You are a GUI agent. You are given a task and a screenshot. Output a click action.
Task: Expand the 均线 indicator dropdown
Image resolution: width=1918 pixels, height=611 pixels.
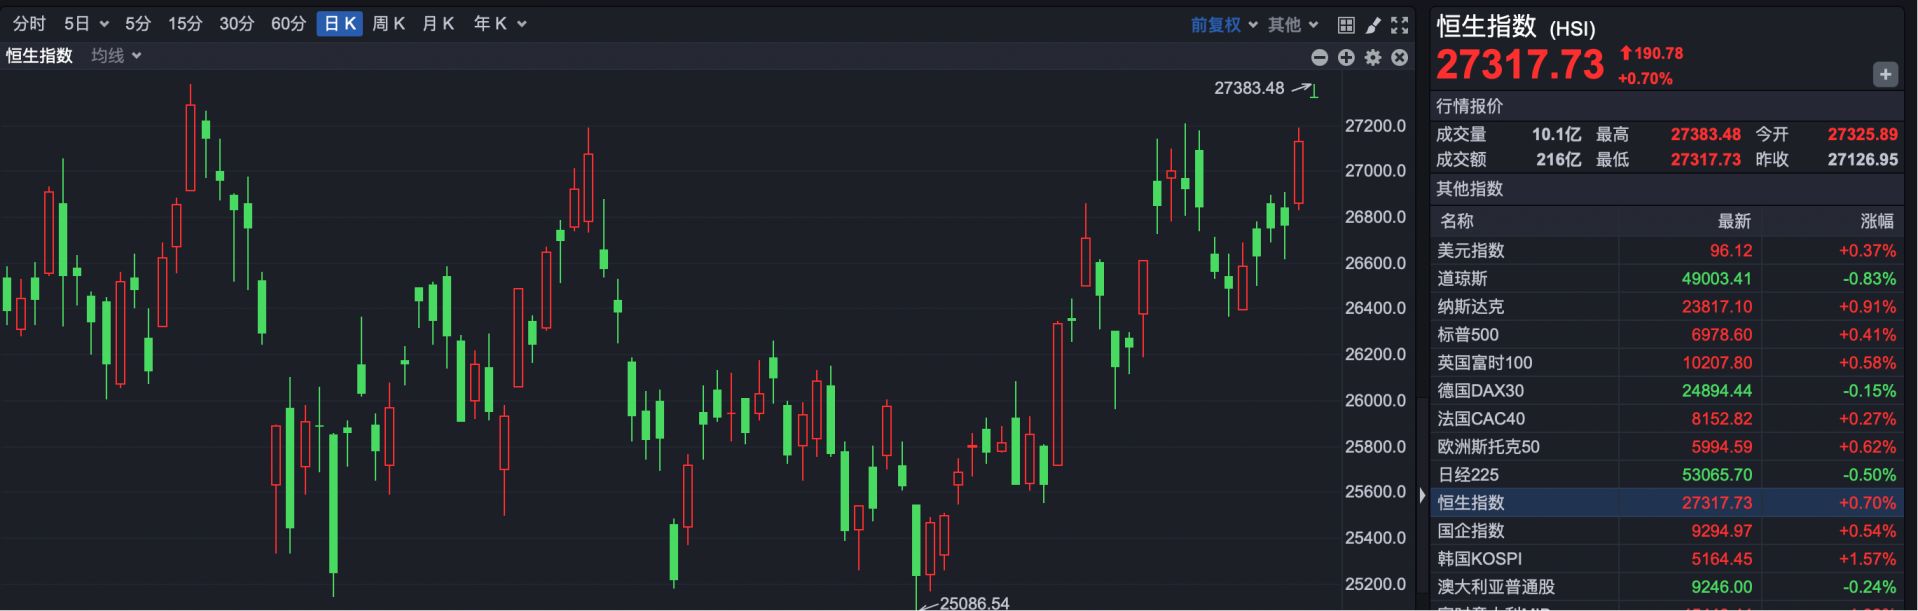click(x=116, y=56)
